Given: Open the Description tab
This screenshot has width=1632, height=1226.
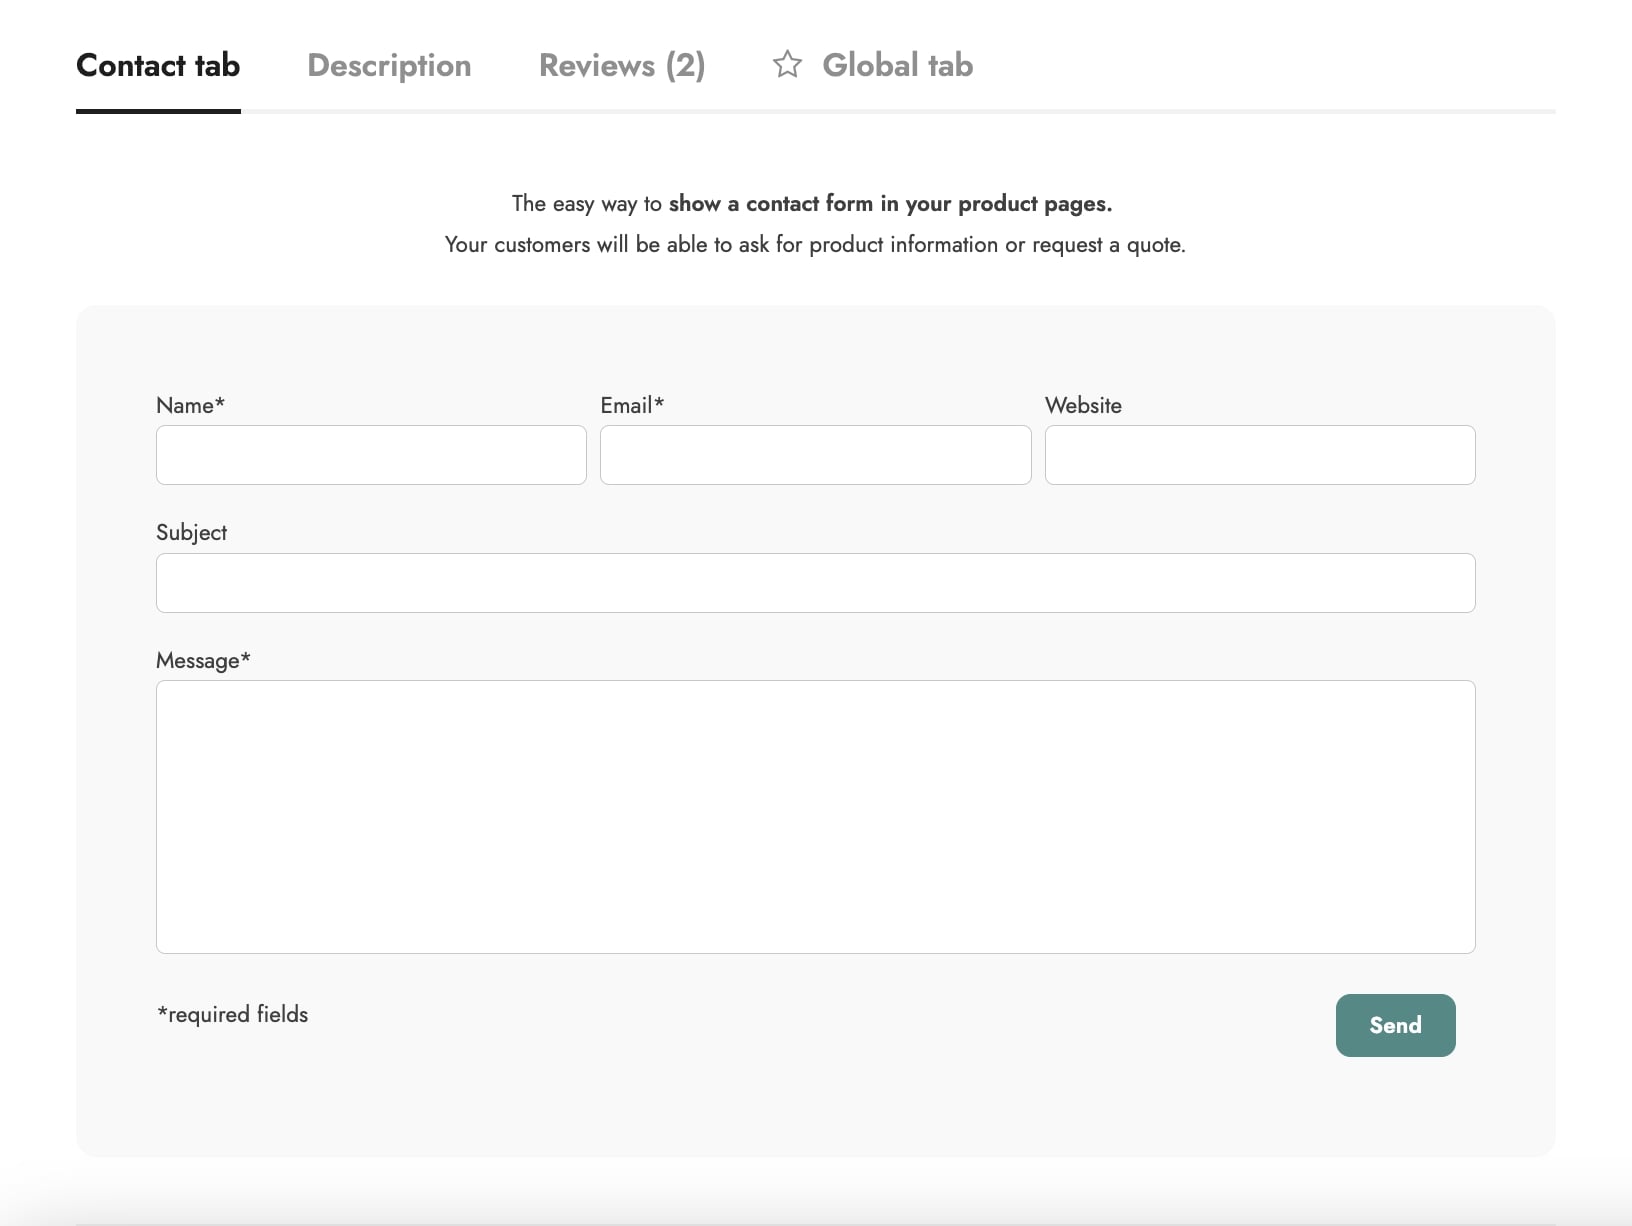Looking at the screenshot, I should [389, 66].
